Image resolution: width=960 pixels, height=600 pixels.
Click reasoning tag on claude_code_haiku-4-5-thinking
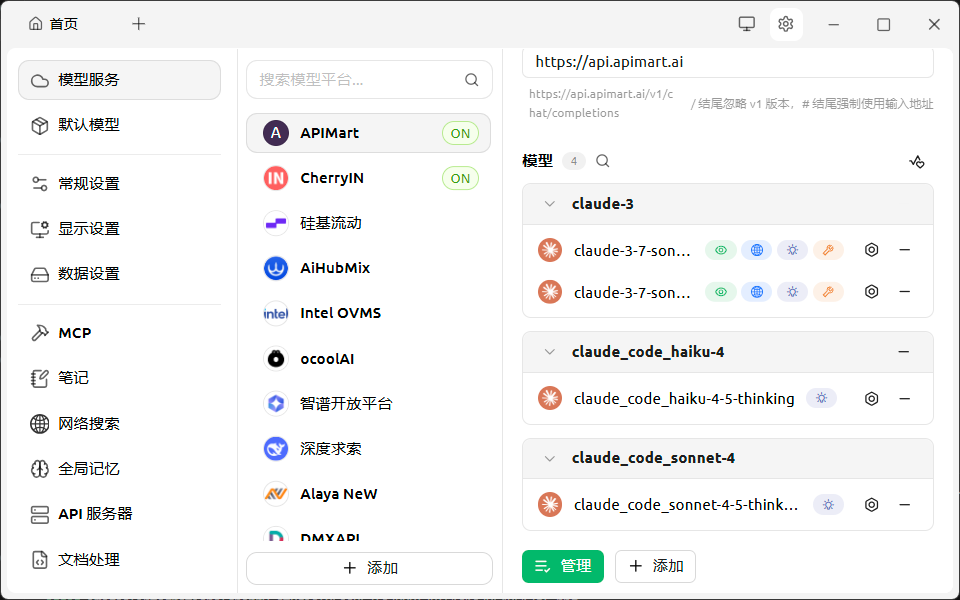(x=821, y=399)
